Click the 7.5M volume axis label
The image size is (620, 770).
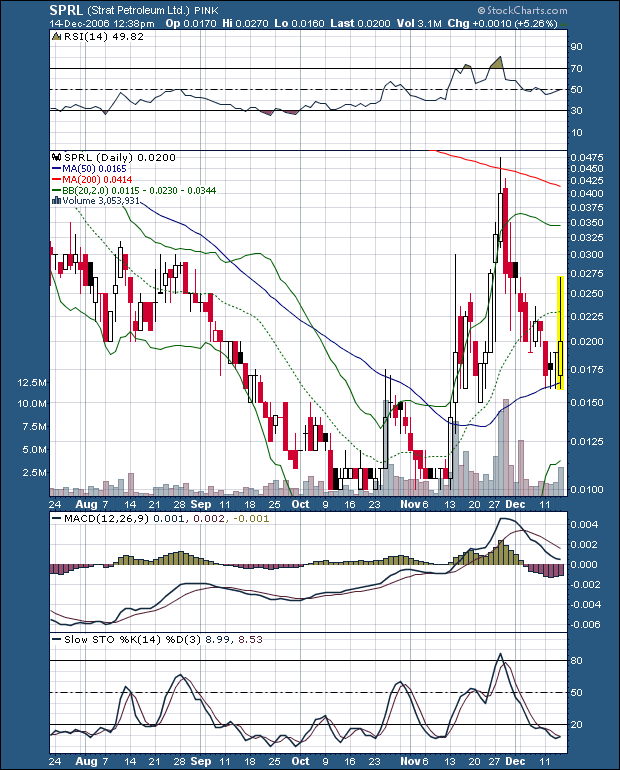[x=34, y=427]
